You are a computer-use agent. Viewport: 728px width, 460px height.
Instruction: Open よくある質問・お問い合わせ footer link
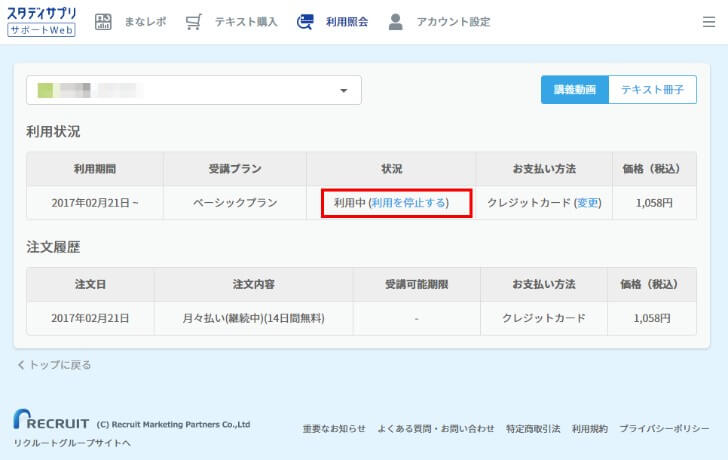436,429
